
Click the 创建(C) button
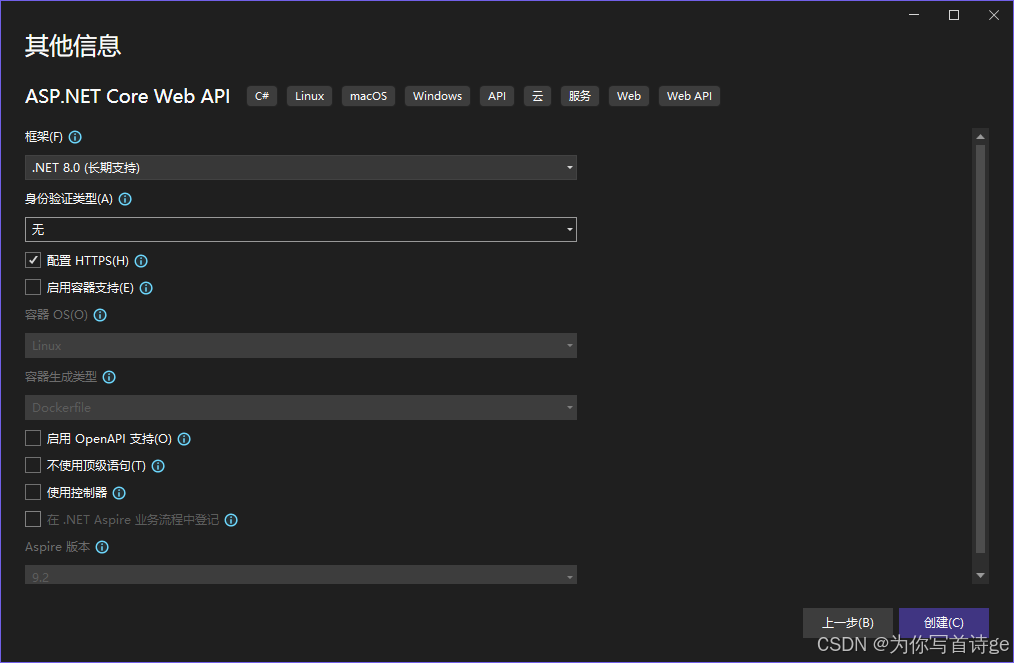[944, 622]
